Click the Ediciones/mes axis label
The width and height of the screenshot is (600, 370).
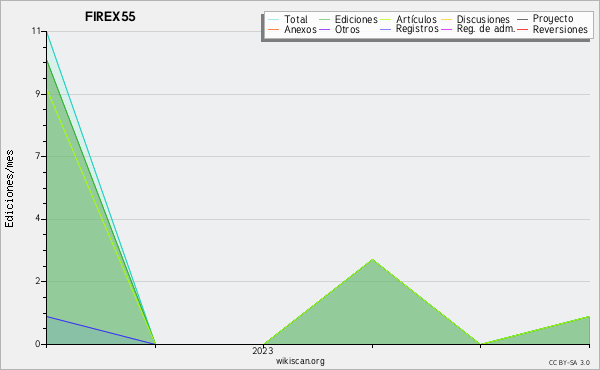click(9, 189)
